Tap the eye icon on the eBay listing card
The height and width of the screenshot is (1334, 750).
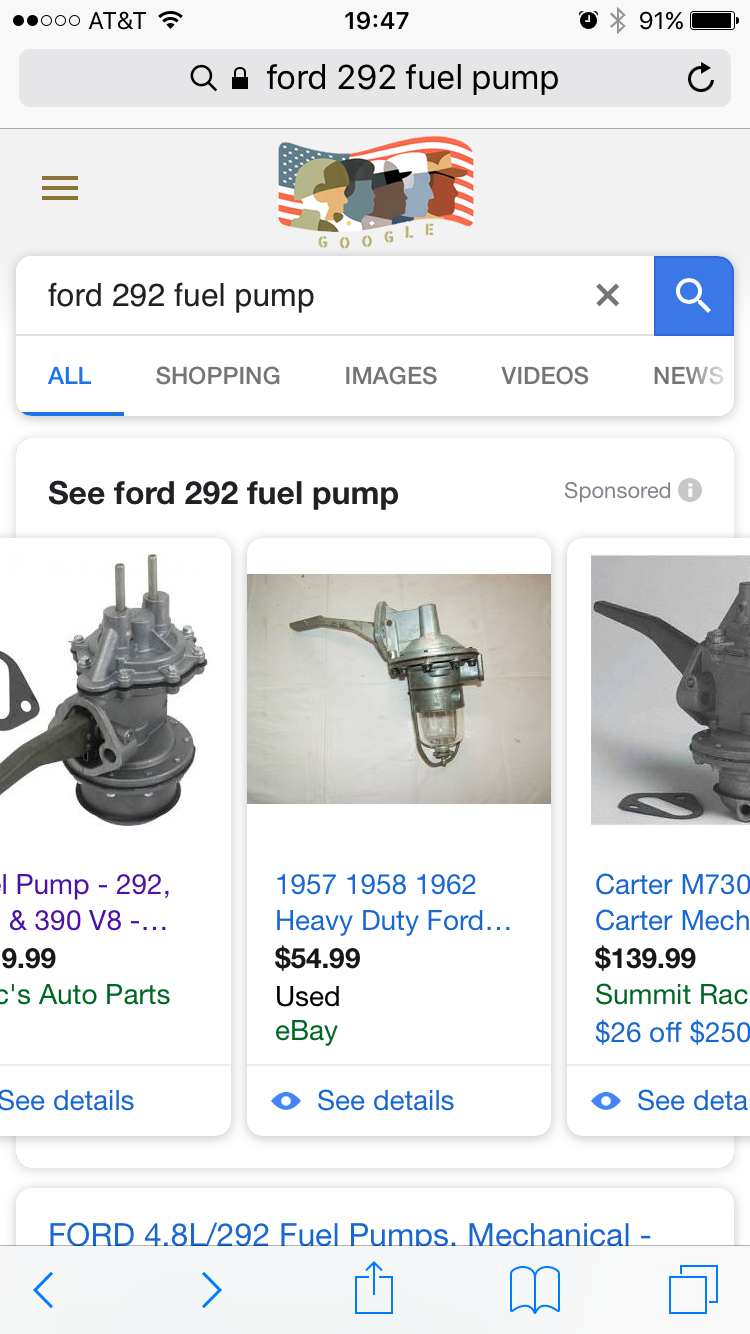[x=286, y=1100]
